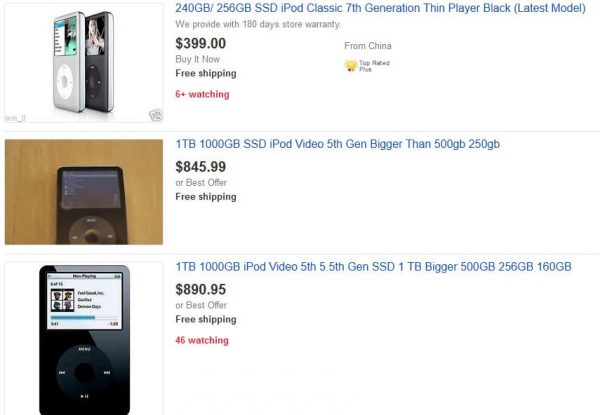Click the Top Rated Plus badge icon
Viewport: 600px width, 415px height.
coord(351,66)
